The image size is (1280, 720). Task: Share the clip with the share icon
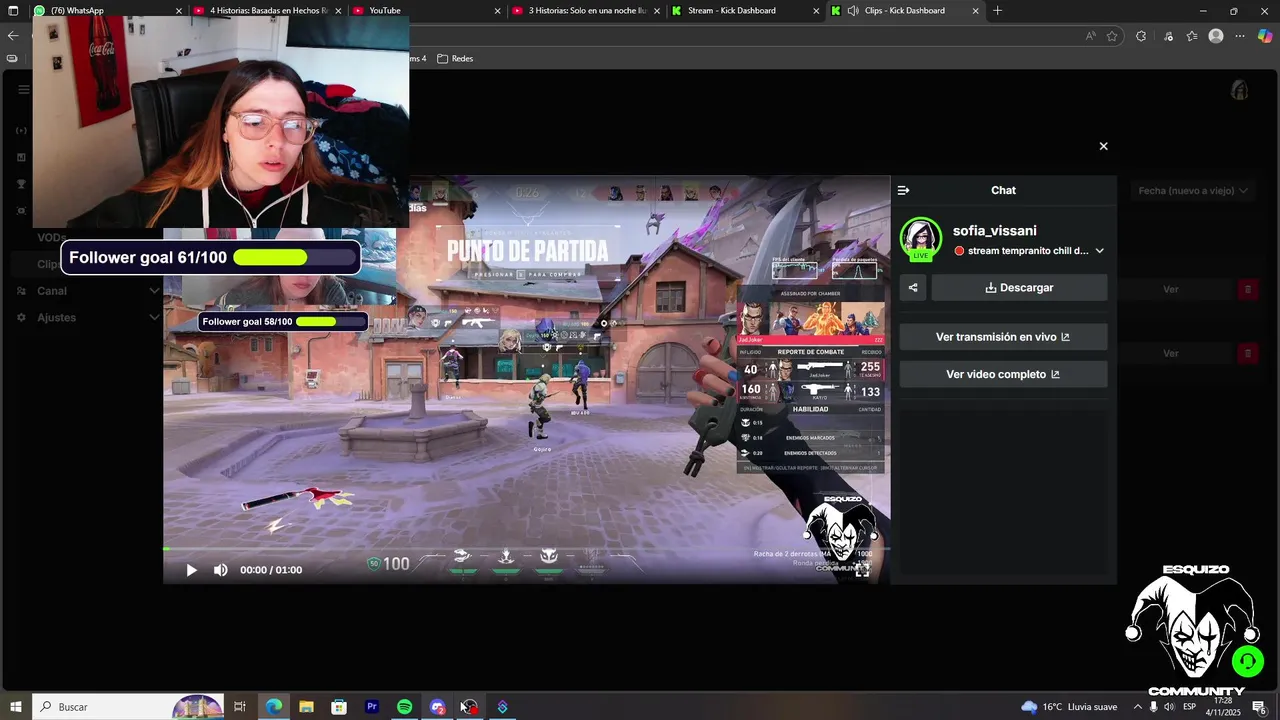pyautogui.click(x=913, y=288)
